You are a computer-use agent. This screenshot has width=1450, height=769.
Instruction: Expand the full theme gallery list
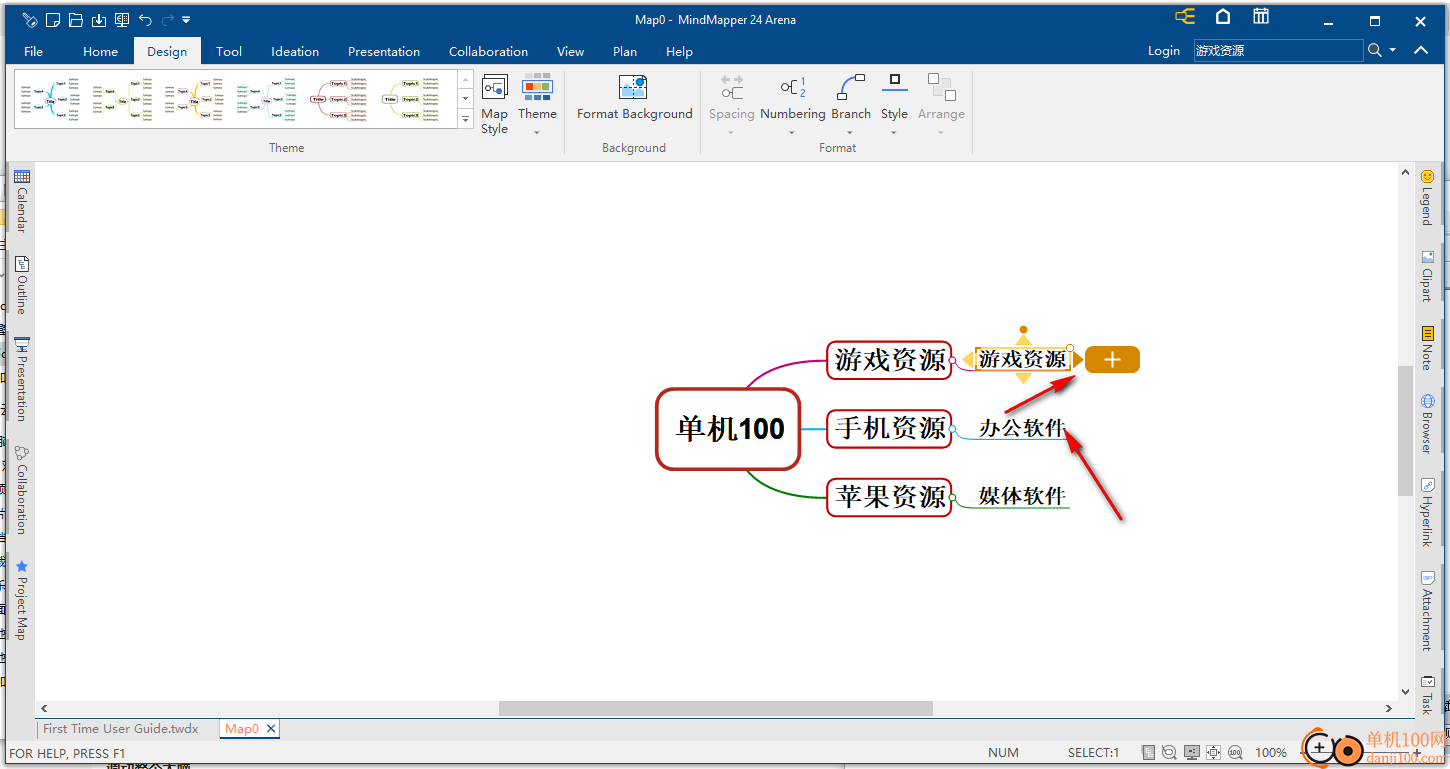click(x=466, y=120)
